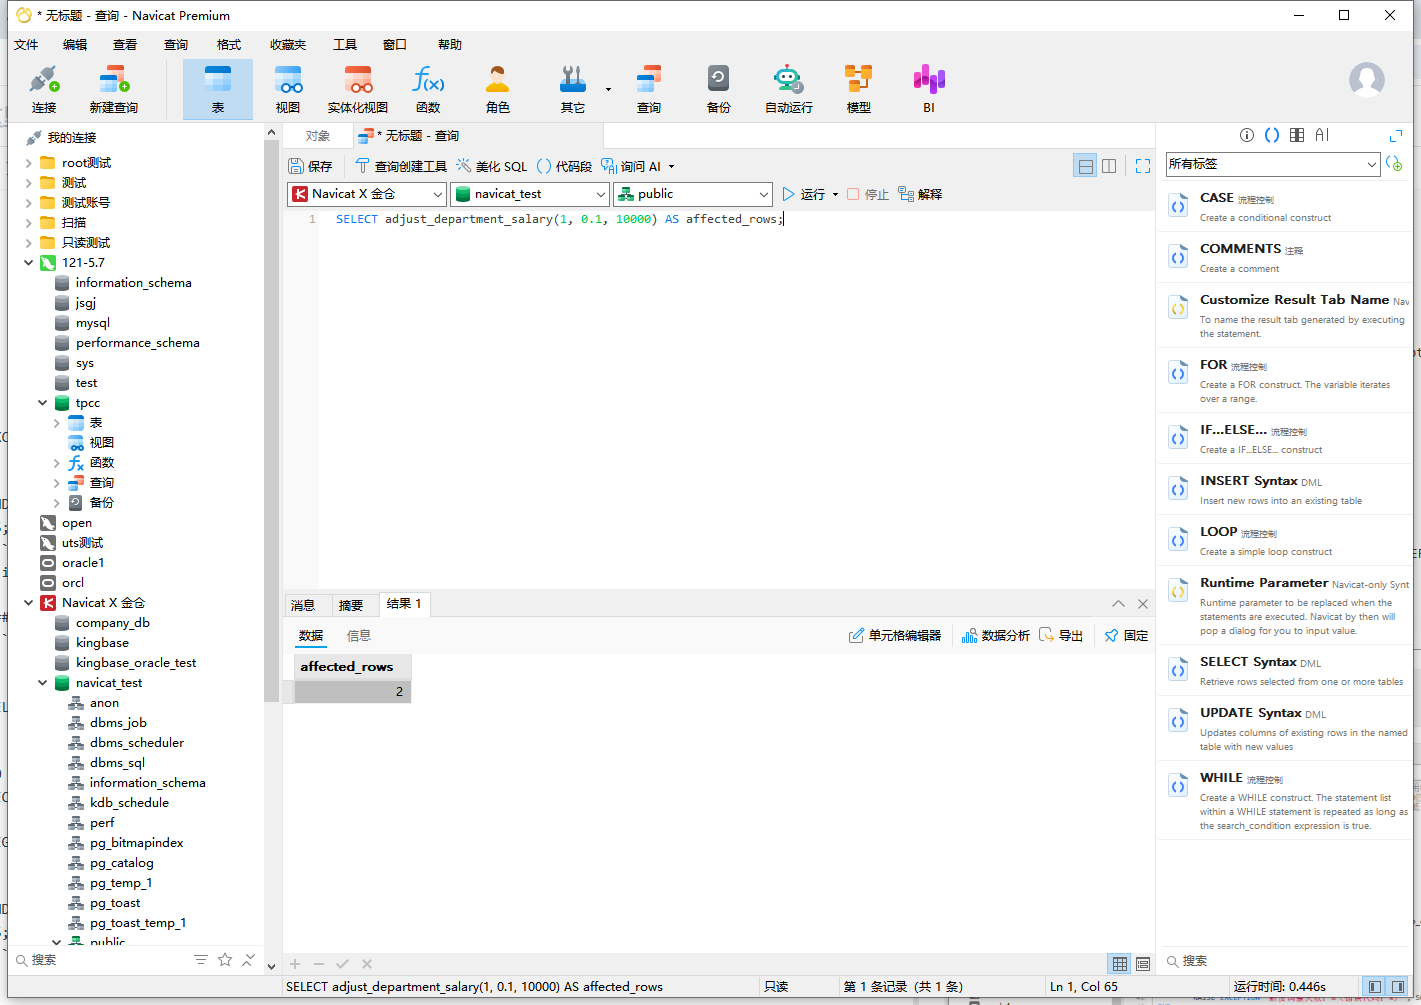Open the Navicat X 金仓 connection combo box
The width and height of the screenshot is (1421, 1005).
[x=367, y=194]
